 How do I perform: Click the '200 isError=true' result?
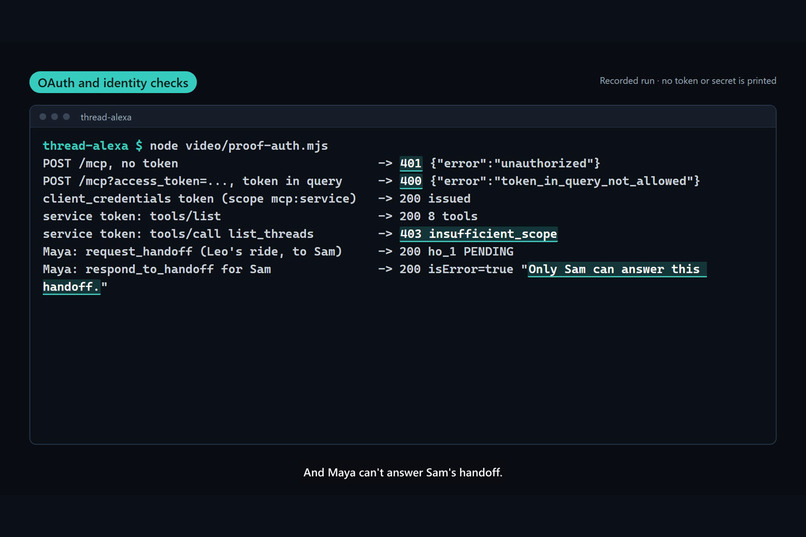click(456, 269)
